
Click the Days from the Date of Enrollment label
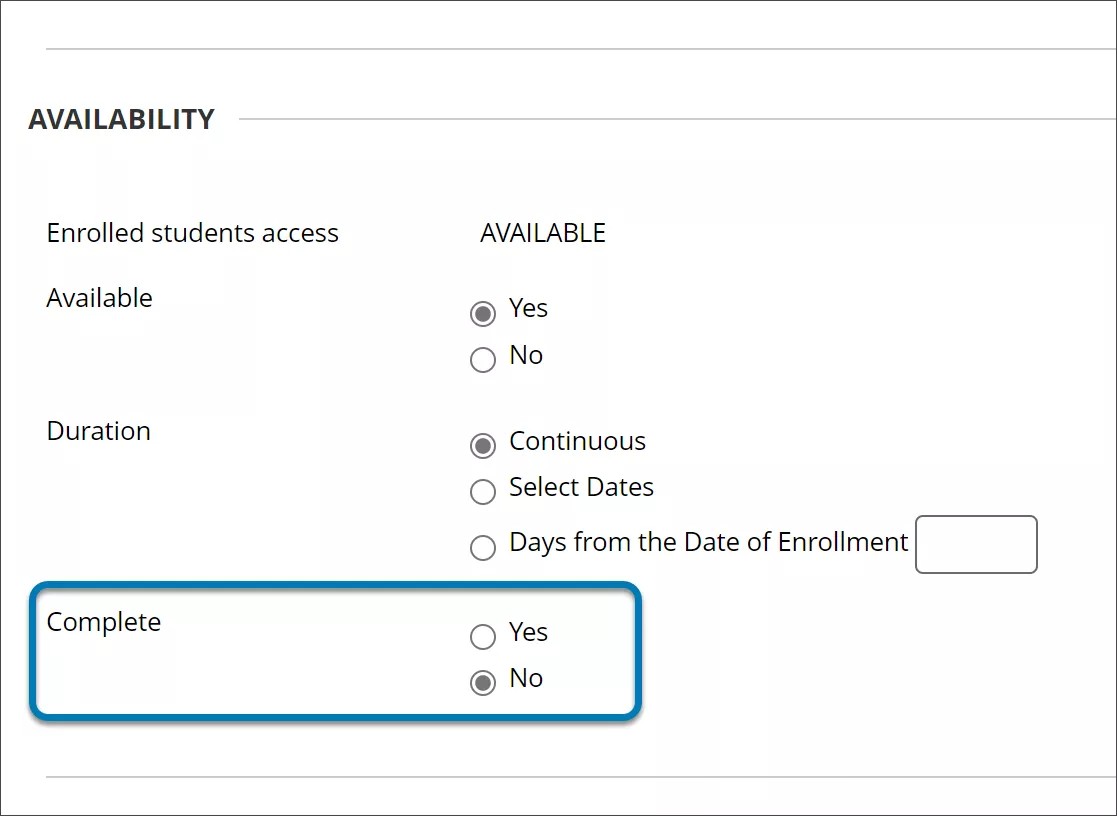click(x=707, y=542)
